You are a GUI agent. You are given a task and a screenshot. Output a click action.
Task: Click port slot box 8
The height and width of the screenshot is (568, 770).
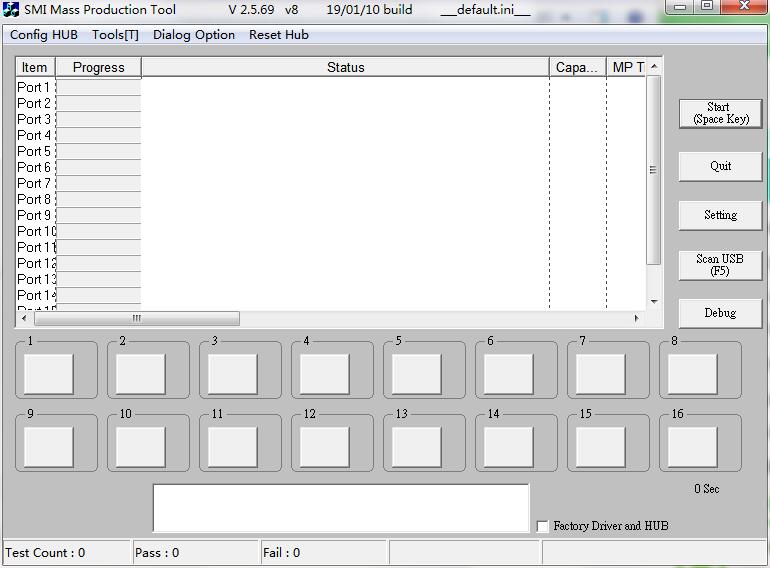pos(692,374)
